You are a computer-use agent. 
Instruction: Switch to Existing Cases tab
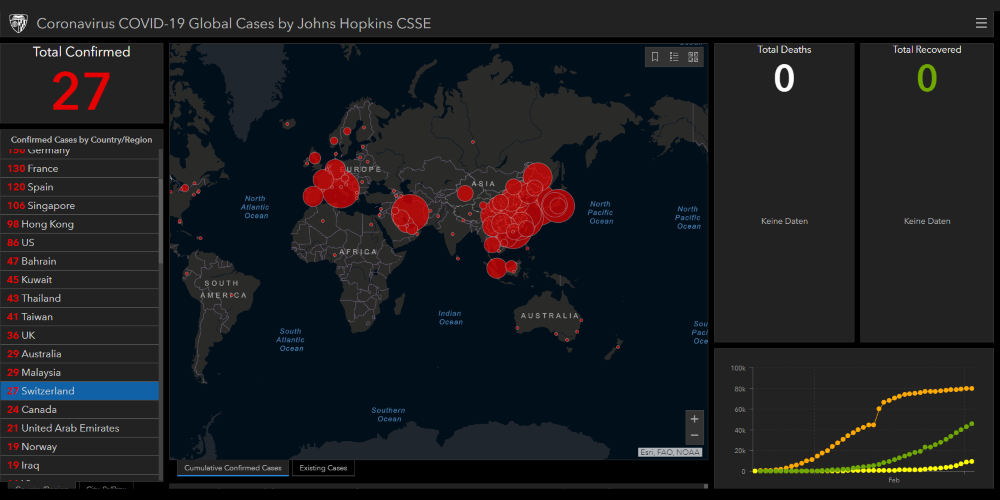323,468
